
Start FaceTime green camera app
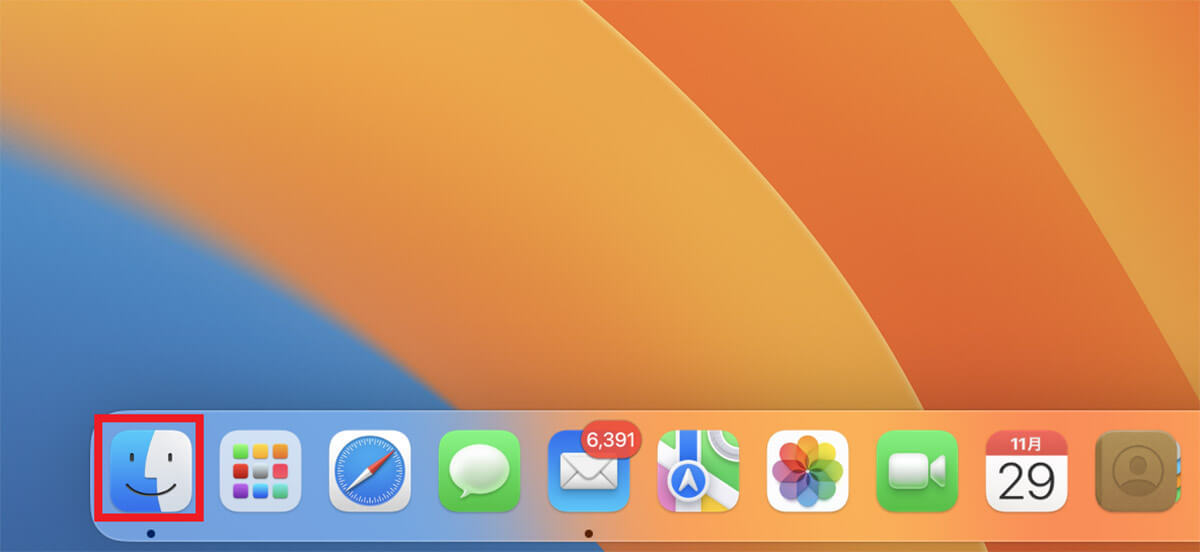917,471
